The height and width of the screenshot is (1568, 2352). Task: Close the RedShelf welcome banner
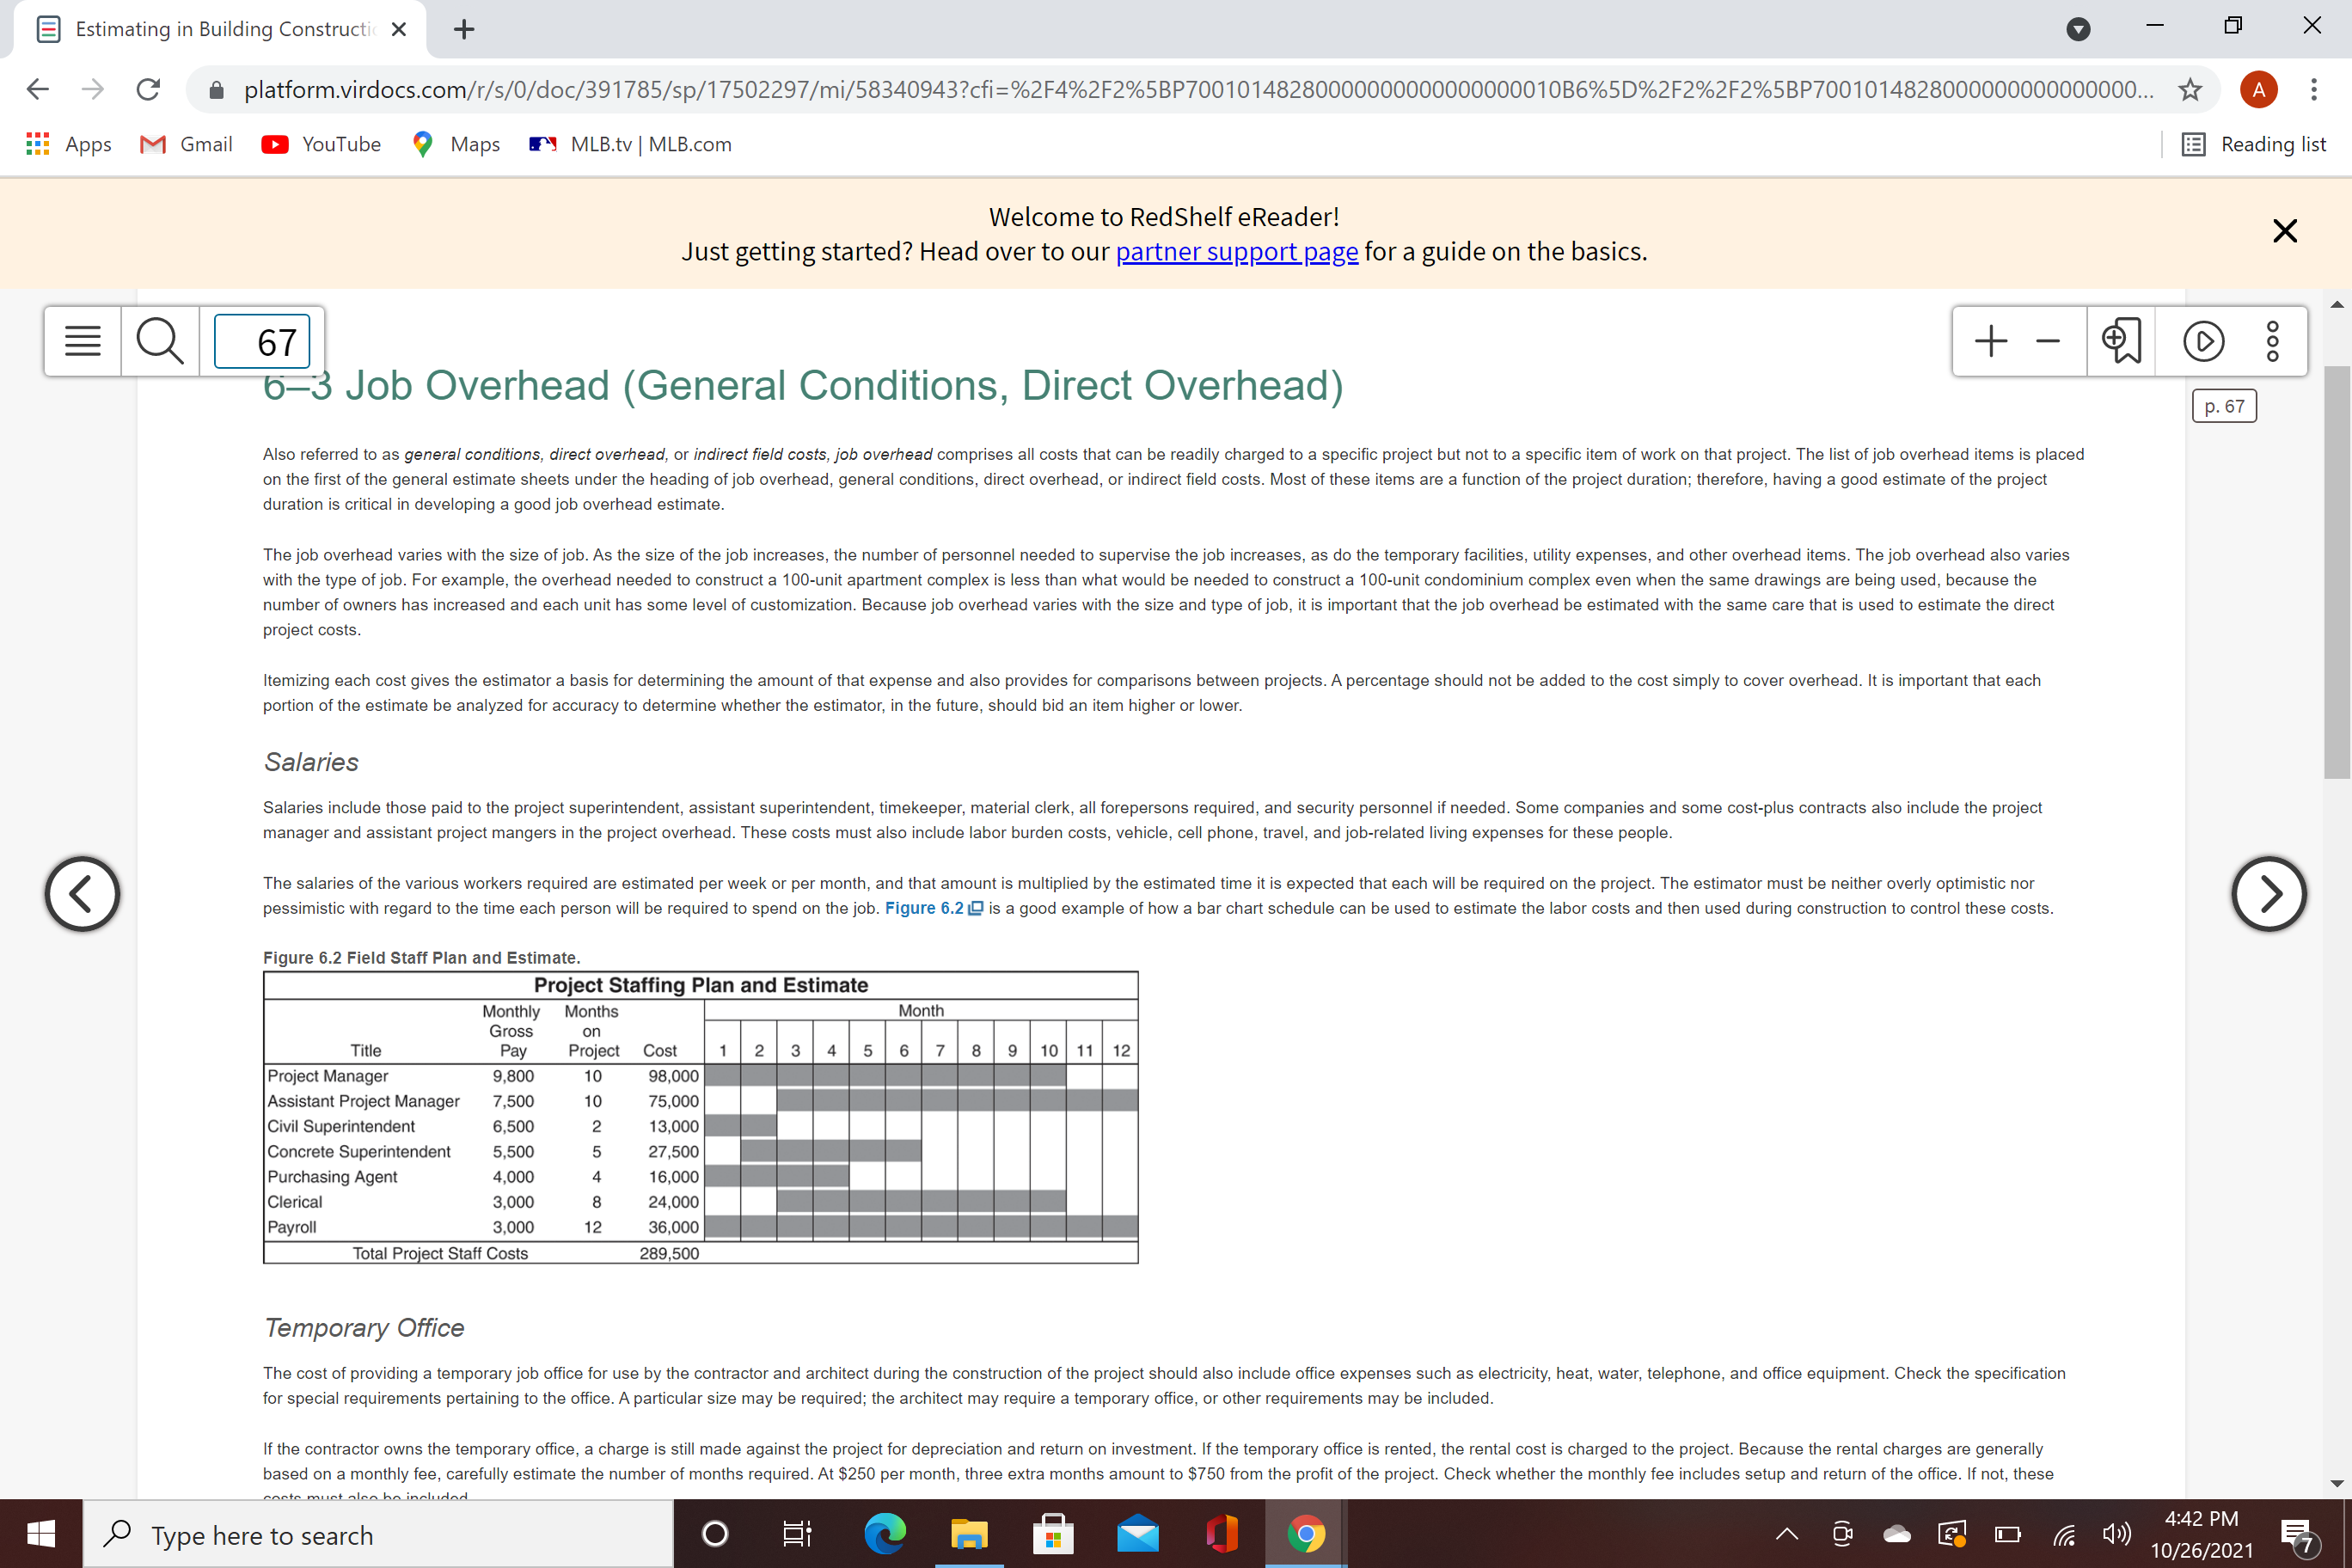(2284, 231)
